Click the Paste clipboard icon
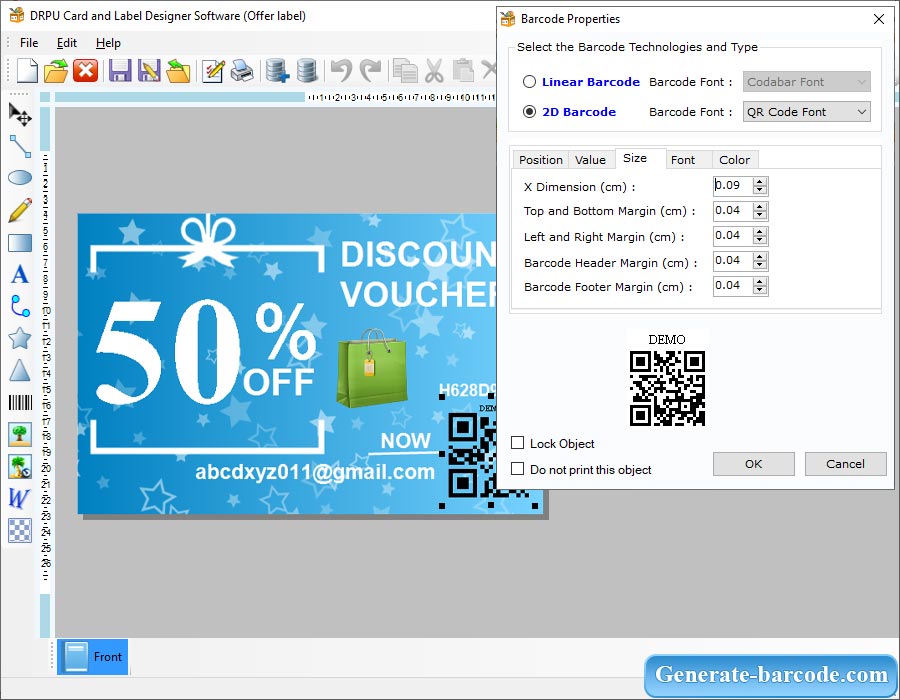This screenshot has width=900, height=700. pos(463,71)
